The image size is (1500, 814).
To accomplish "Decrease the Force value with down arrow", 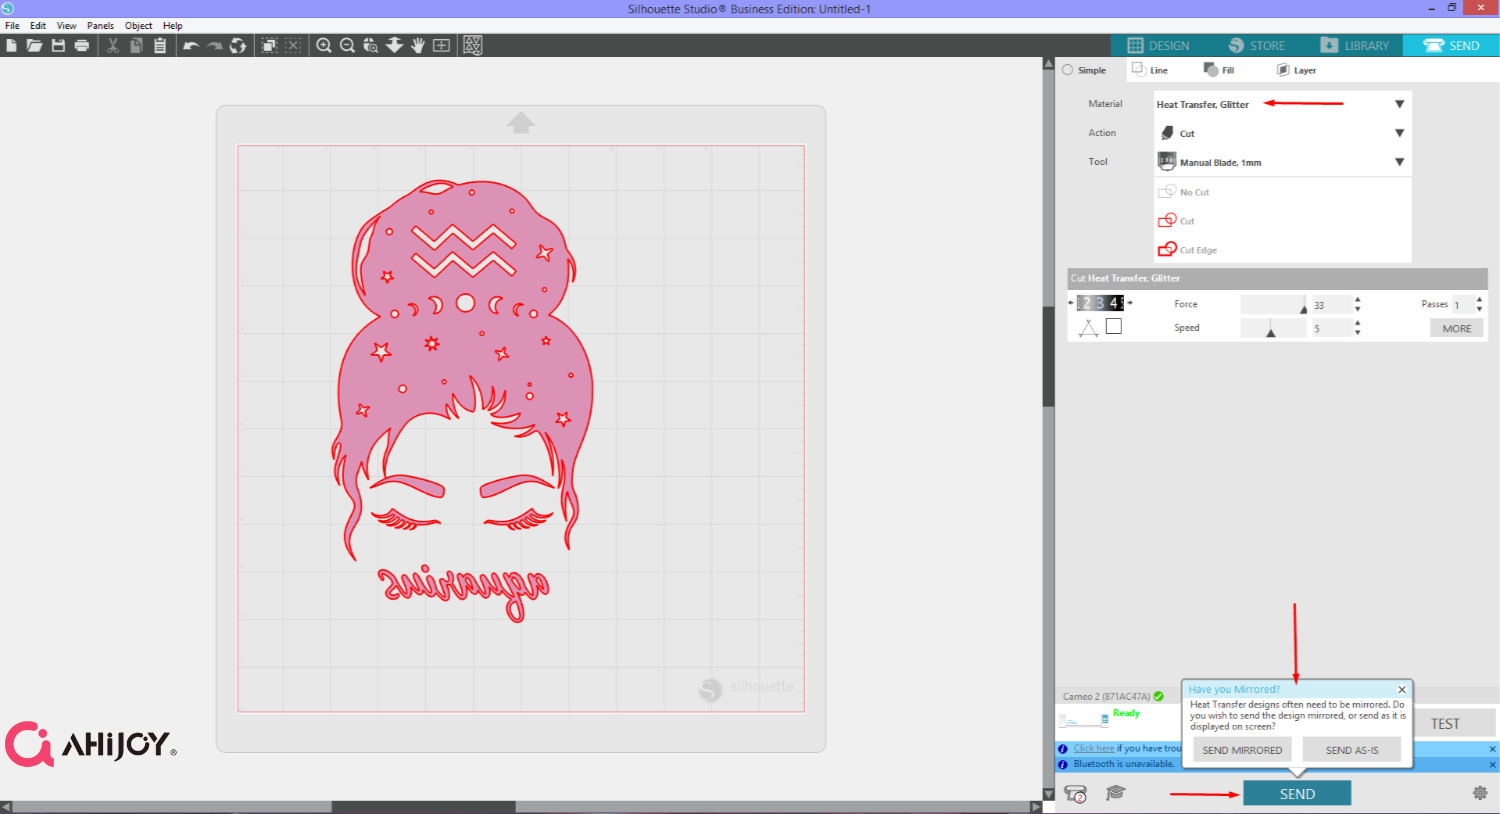I will click(1357, 309).
